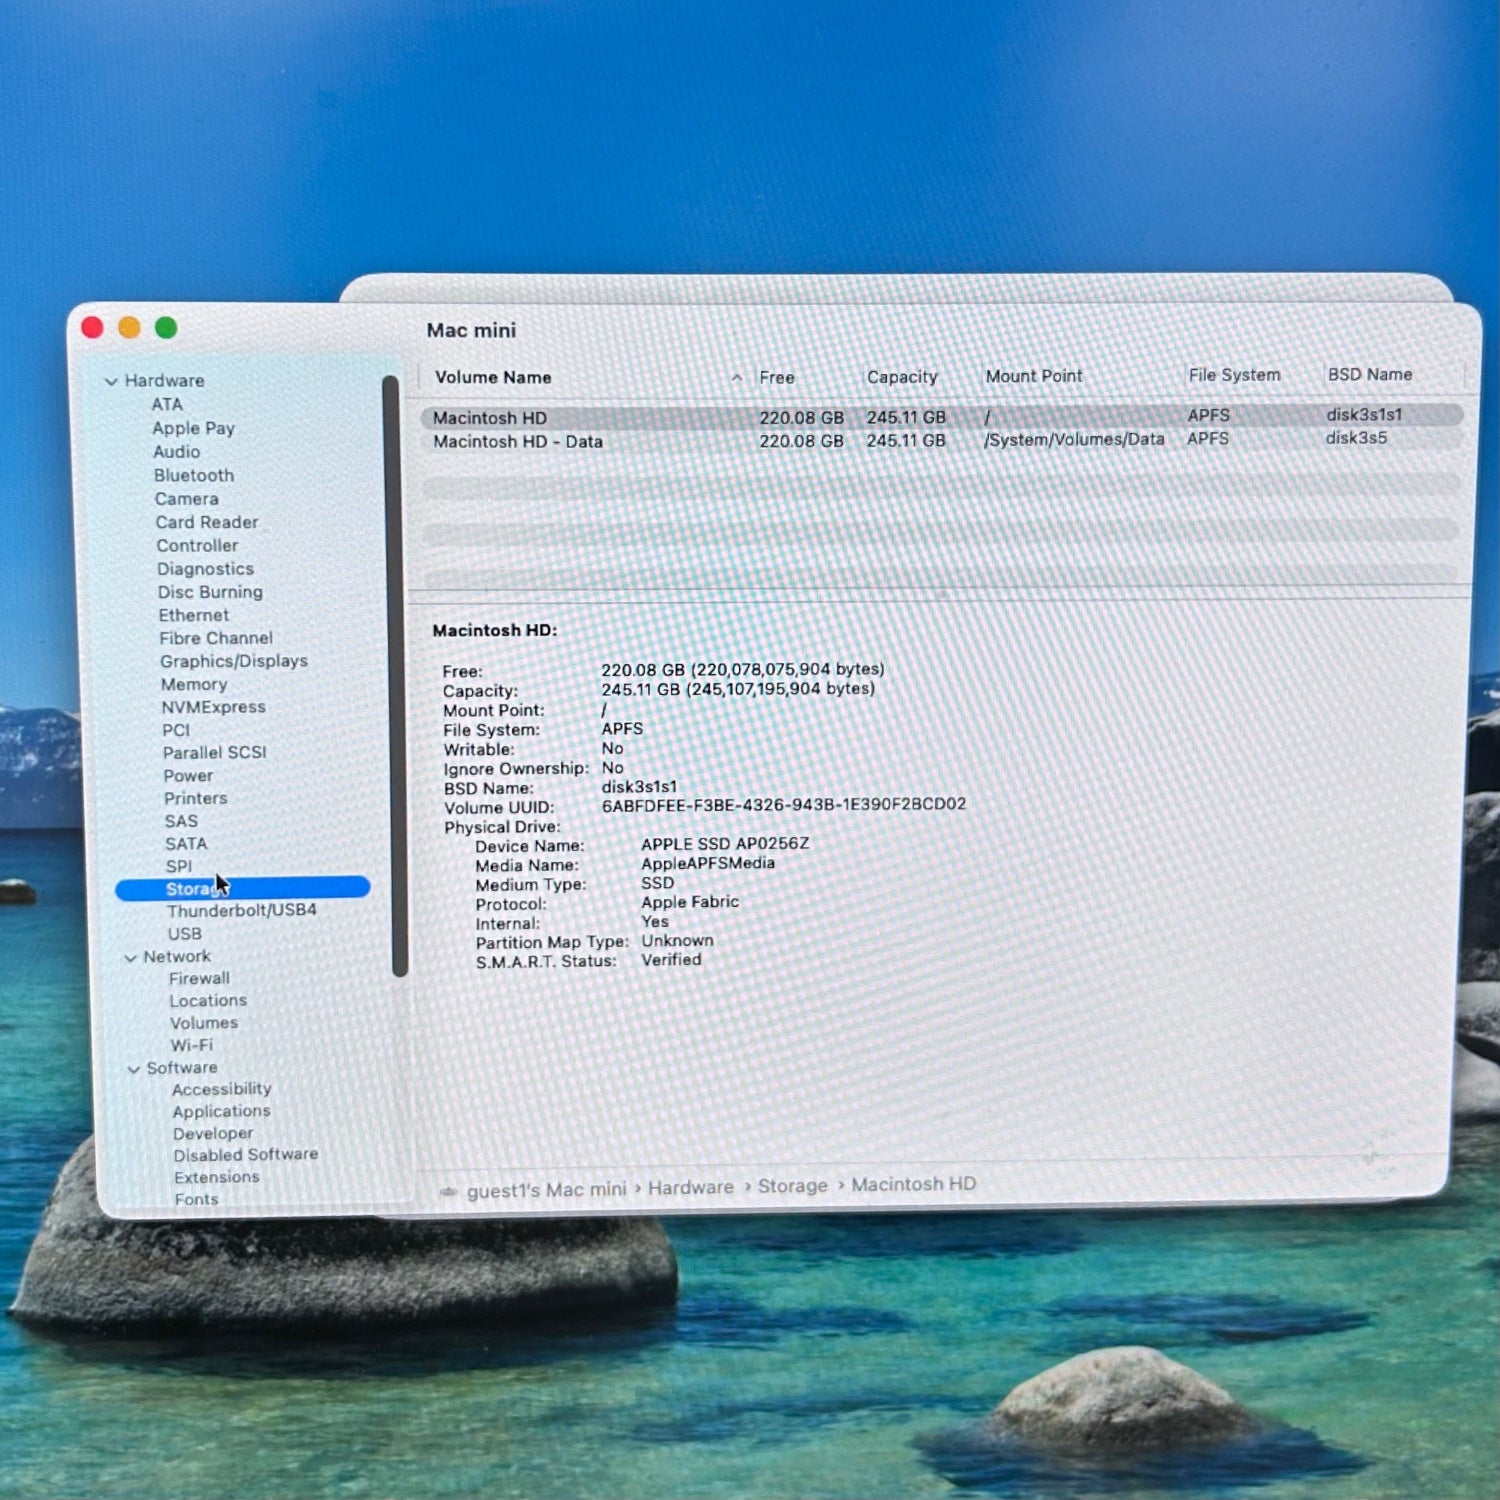1500x1500 pixels.
Task: Select Memory in the sidebar
Action: tap(194, 684)
